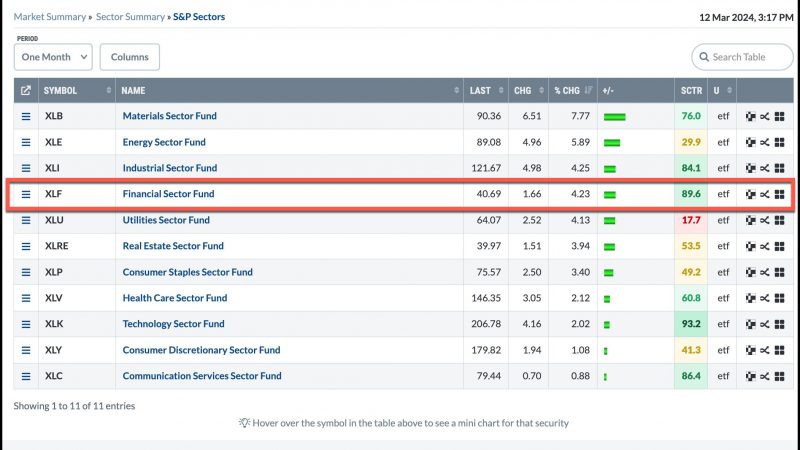Click the export icon in table header
The image size is (800, 450).
(x=26, y=90)
